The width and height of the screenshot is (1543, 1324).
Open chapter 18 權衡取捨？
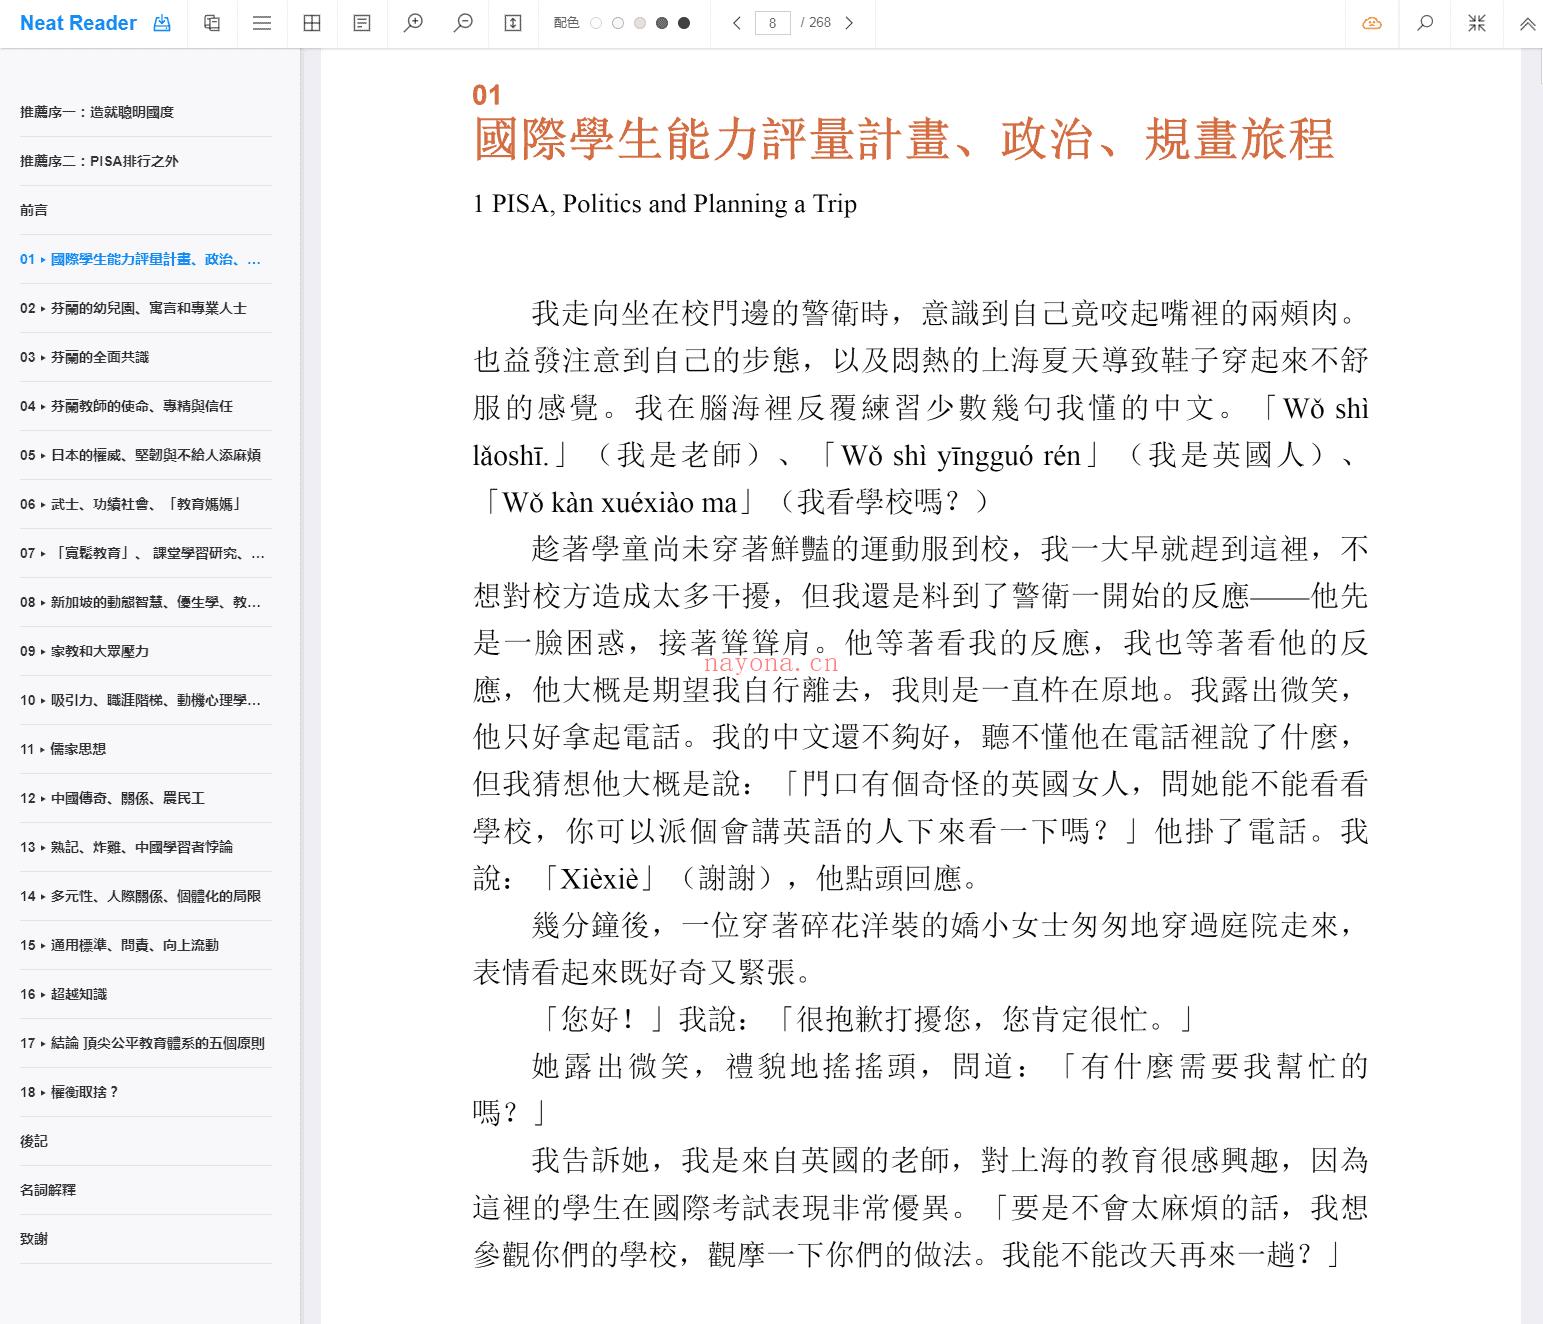pos(69,1092)
